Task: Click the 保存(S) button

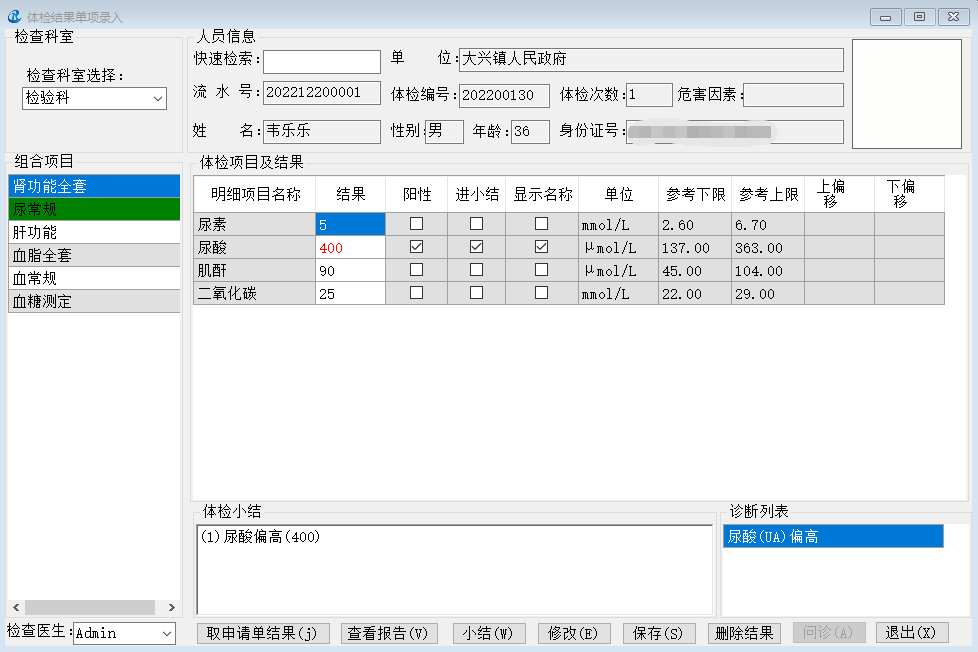Action: coord(658,633)
